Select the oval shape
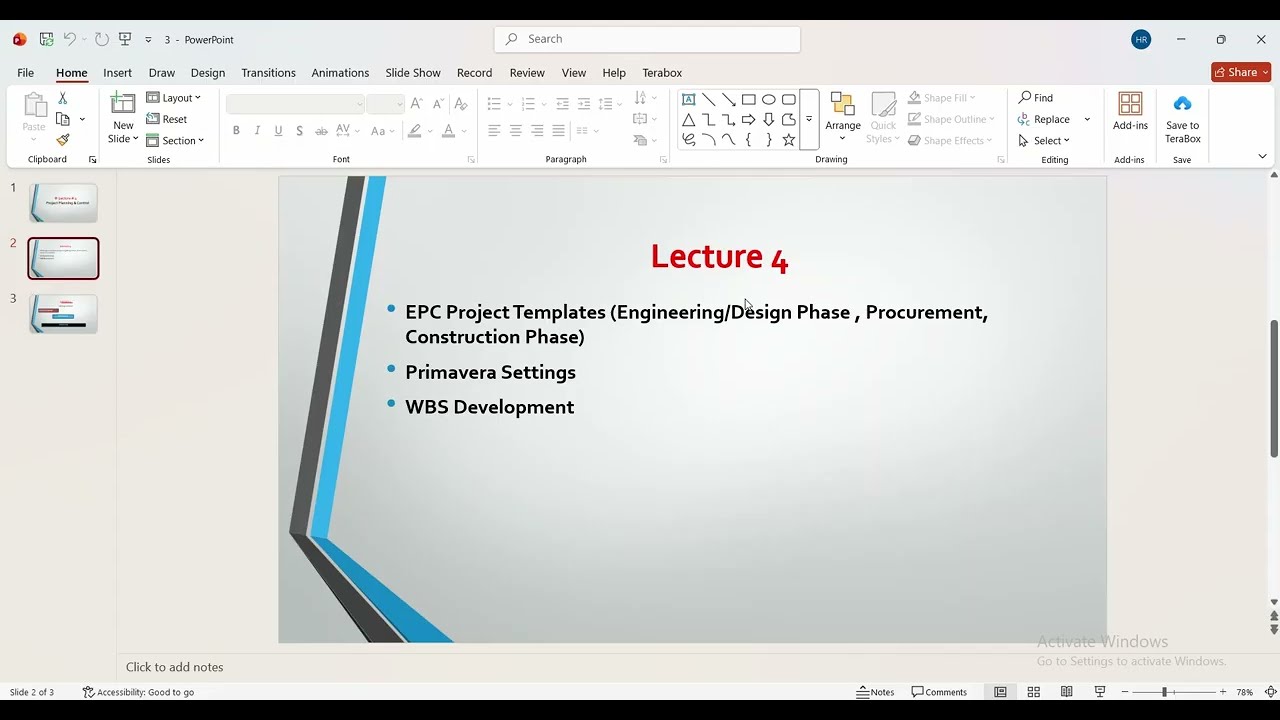Screen dimensions: 1280x720 click(768, 99)
